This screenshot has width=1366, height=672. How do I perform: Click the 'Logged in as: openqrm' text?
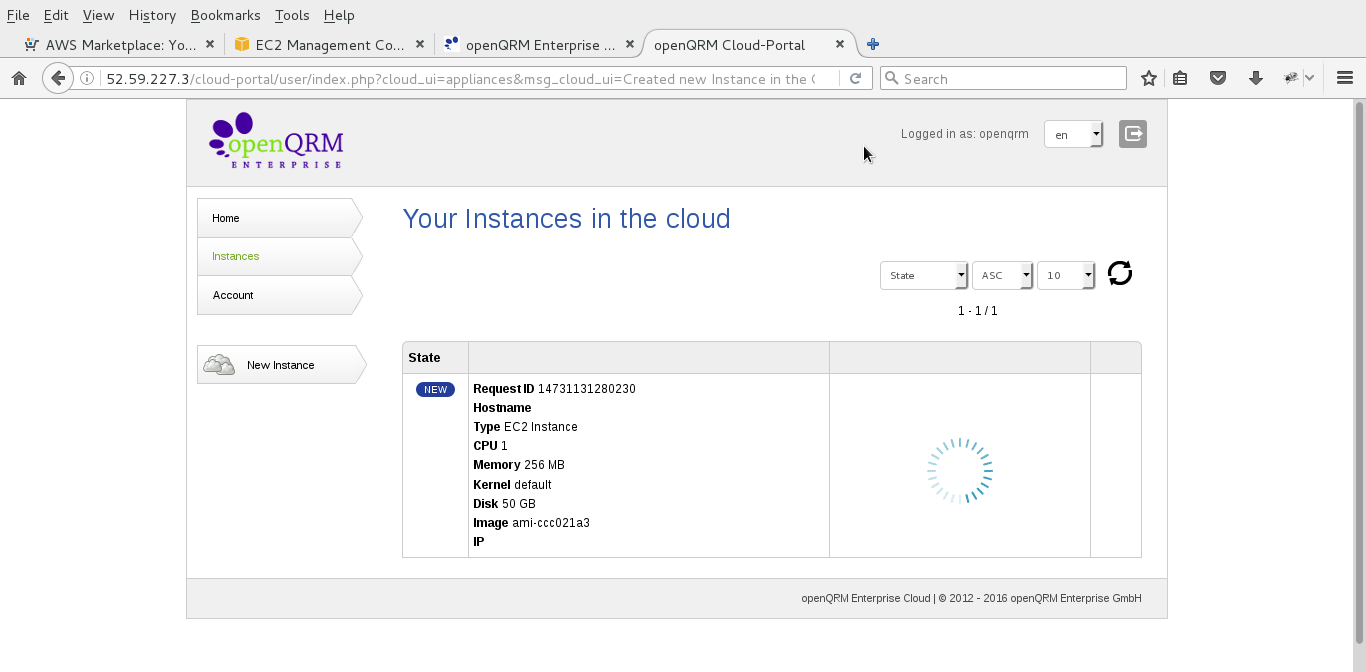pos(964,134)
